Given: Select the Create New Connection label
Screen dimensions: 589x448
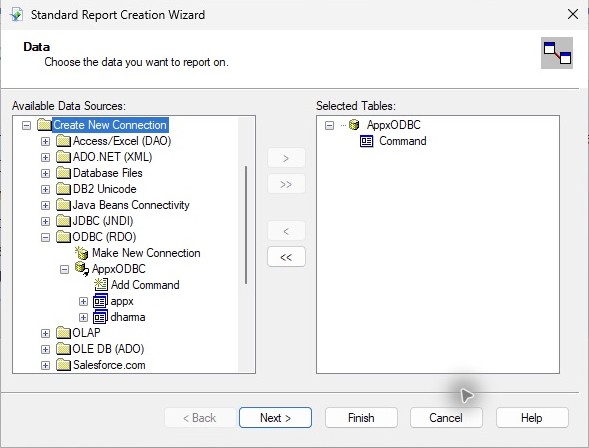Looking at the screenshot, I should tap(110, 125).
